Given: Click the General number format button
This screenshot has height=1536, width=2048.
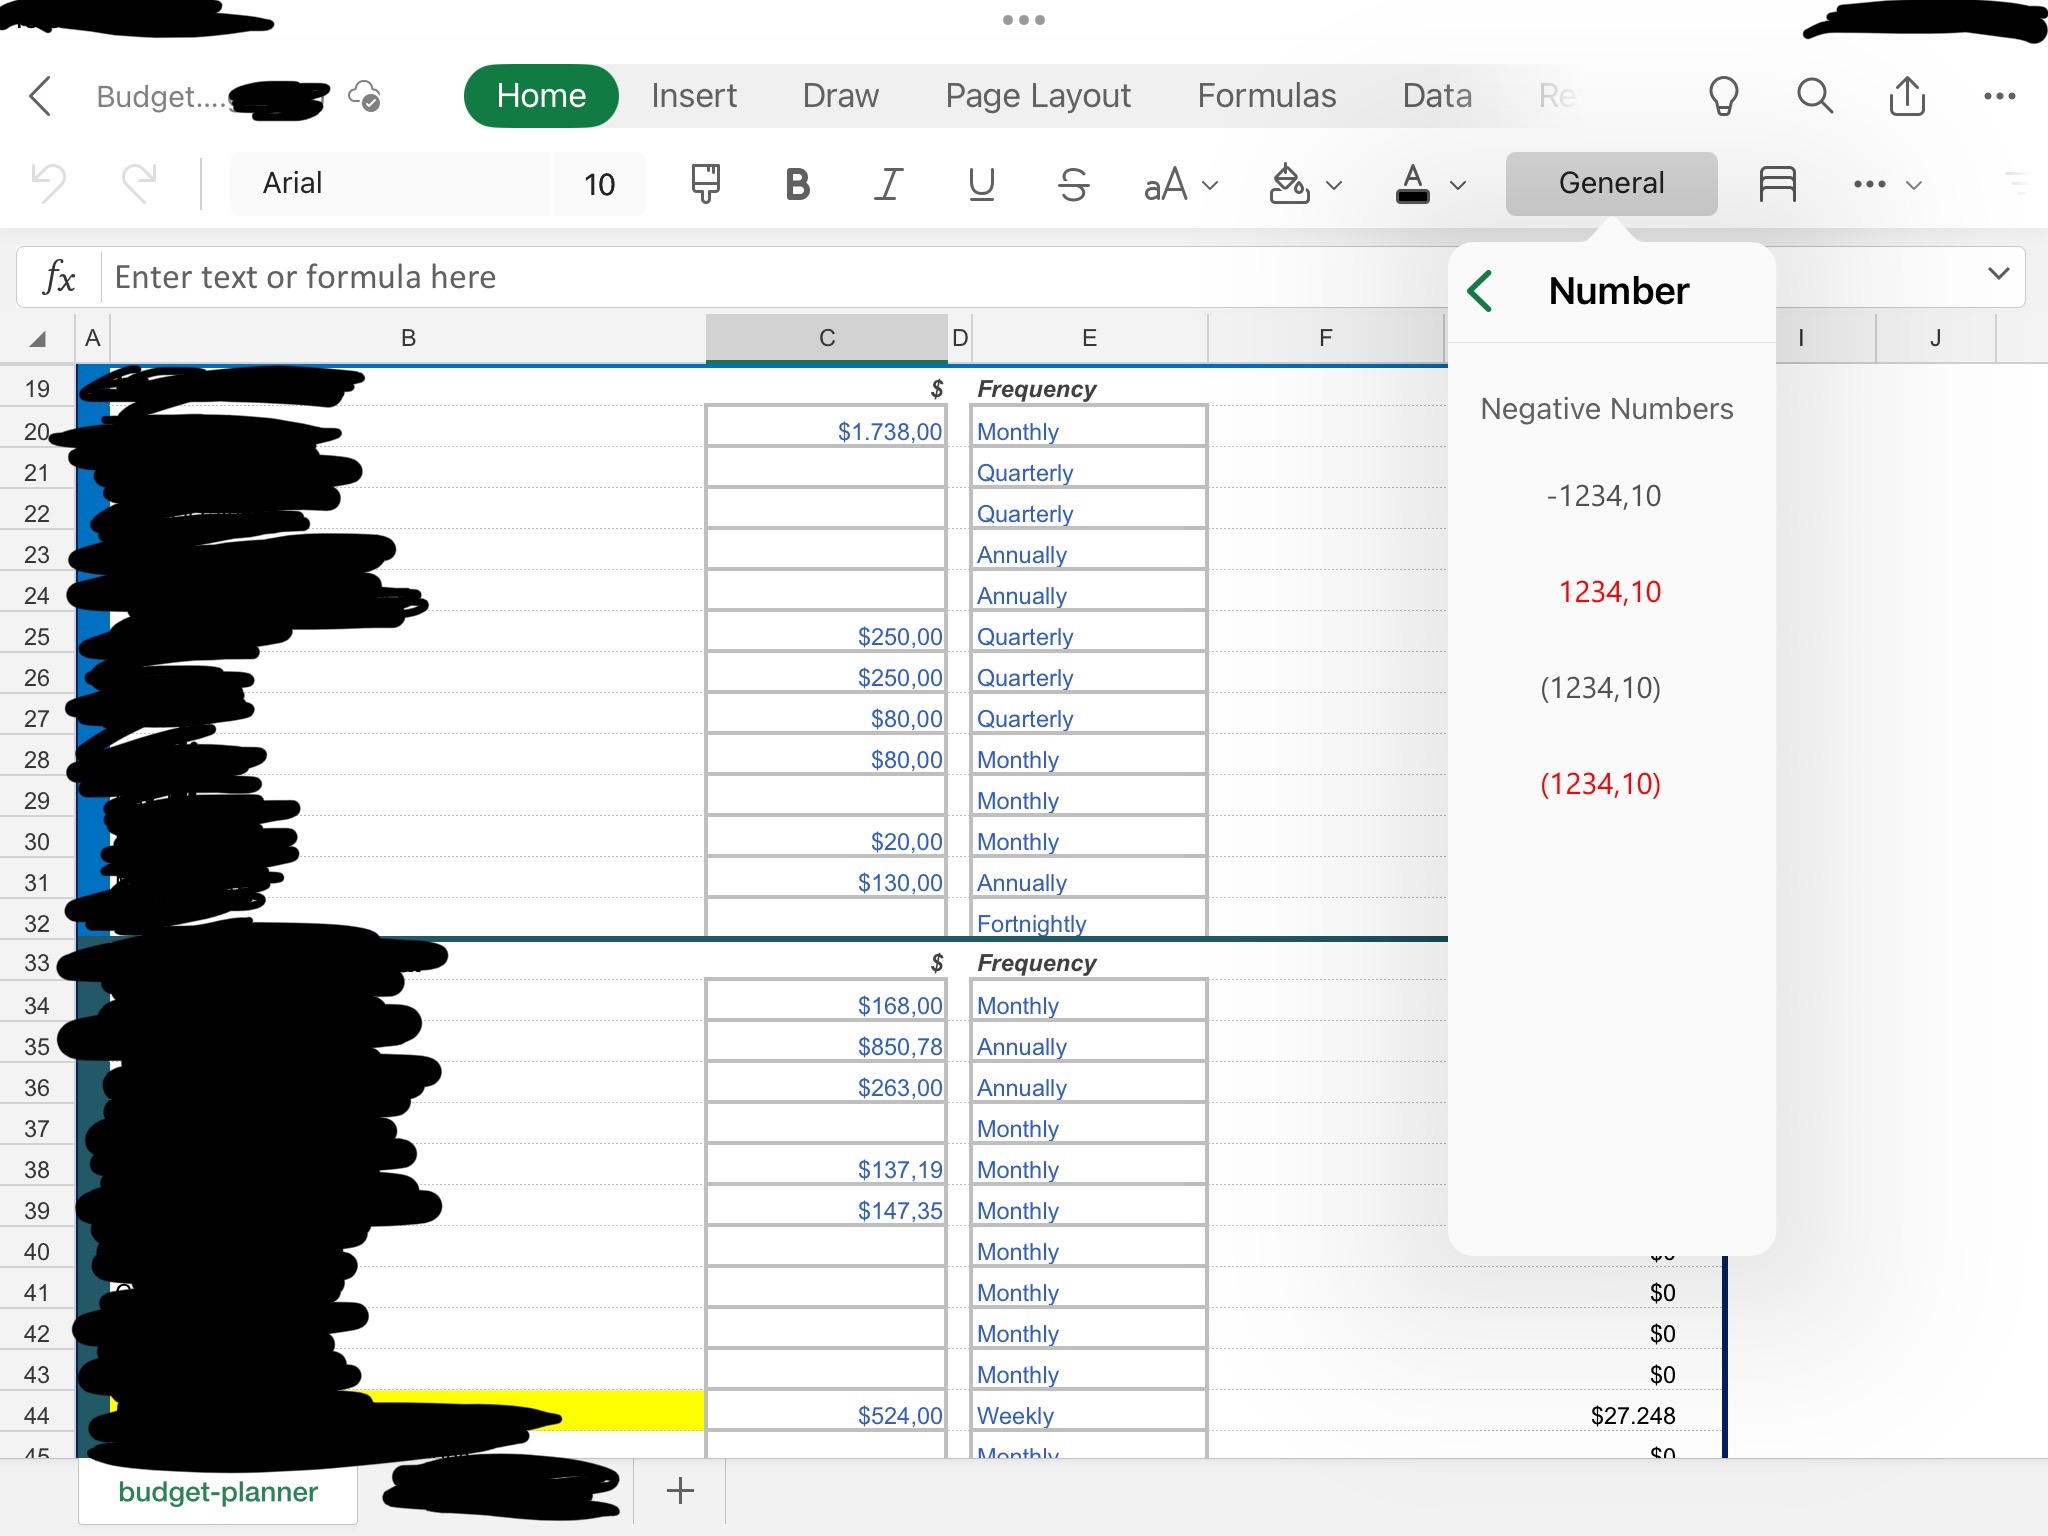Looking at the screenshot, I should (1611, 184).
